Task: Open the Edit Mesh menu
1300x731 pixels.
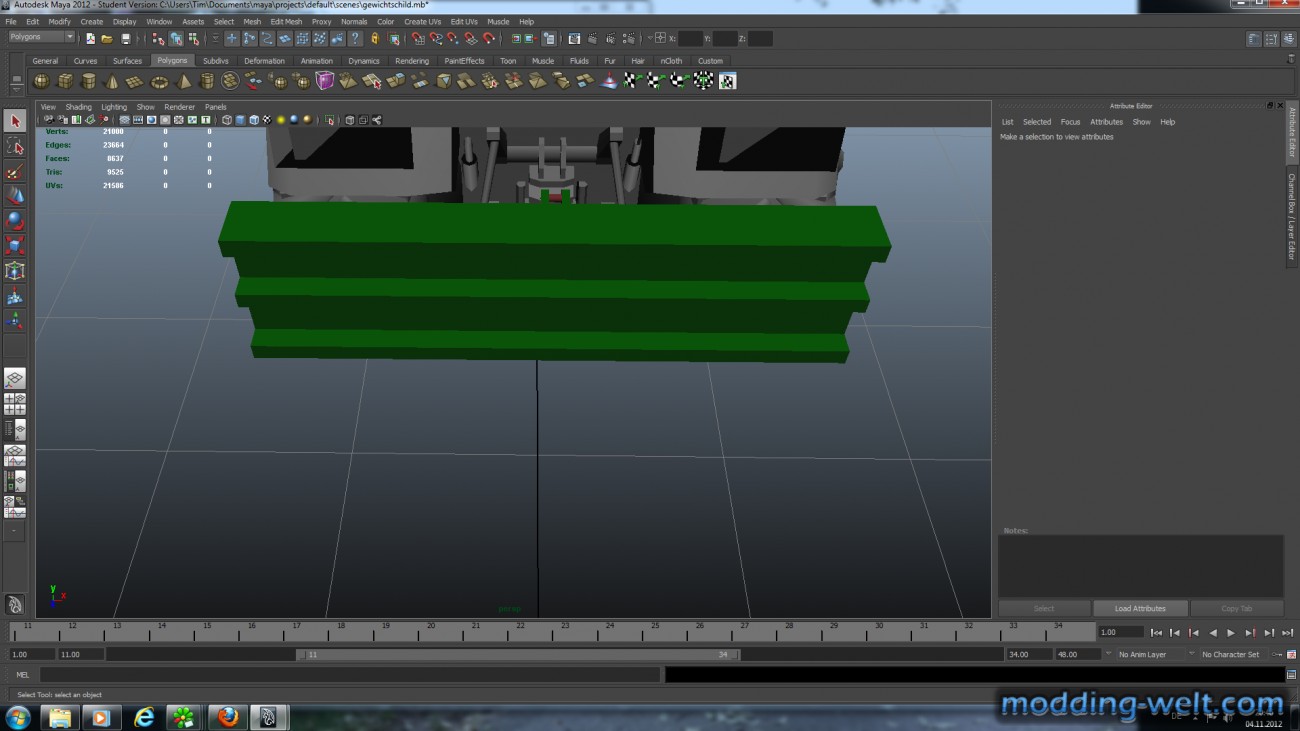Action: point(286,21)
